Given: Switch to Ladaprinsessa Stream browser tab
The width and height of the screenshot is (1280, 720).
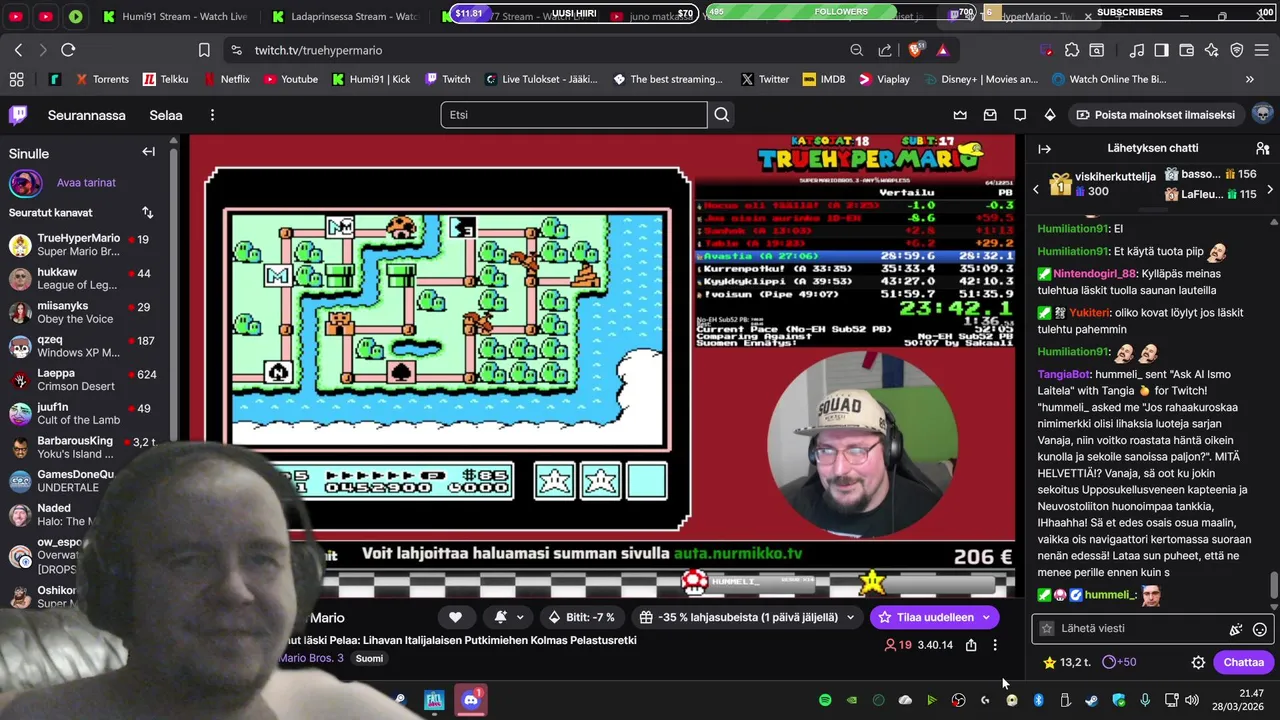Looking at the screenshot, I should click(345, 16).
